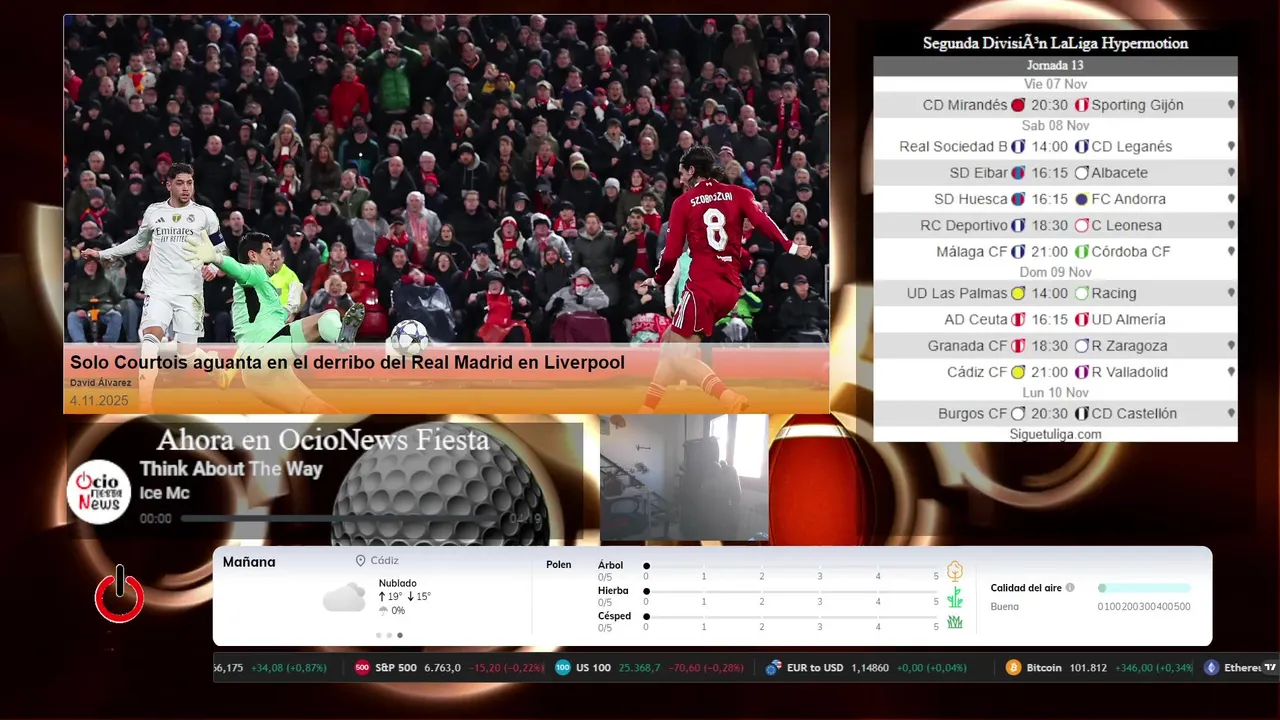Click the Cádiz location pin icon
The height and width of the screenshot is (720, 1280).
click(360, 561)
